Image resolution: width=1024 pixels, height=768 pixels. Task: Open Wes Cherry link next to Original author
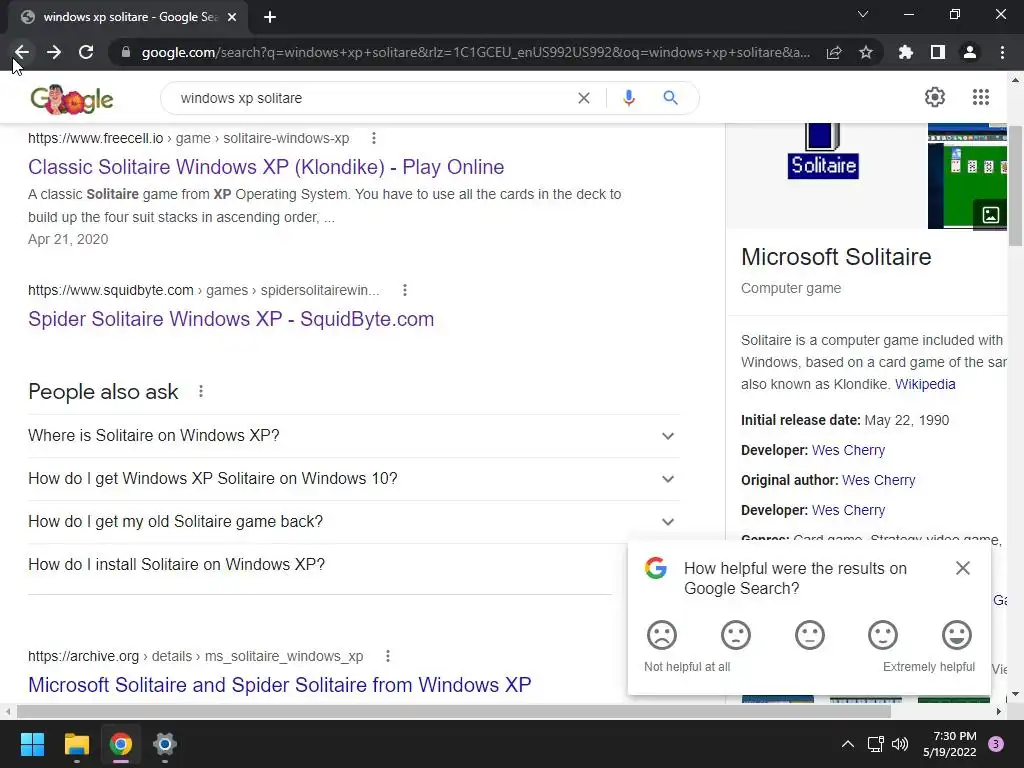pos(878,480)
